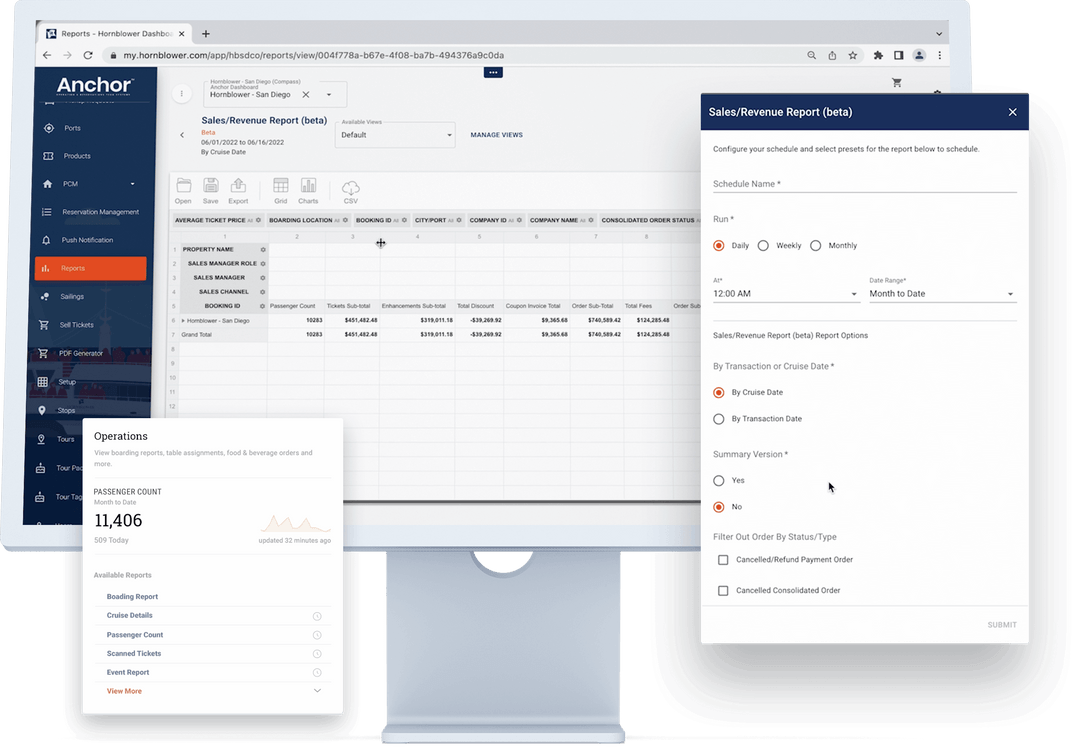Image resolution: width=1080 pixels, height=747 pixels.
Task: Open the Boarding Report link
Action: [132, 596]
